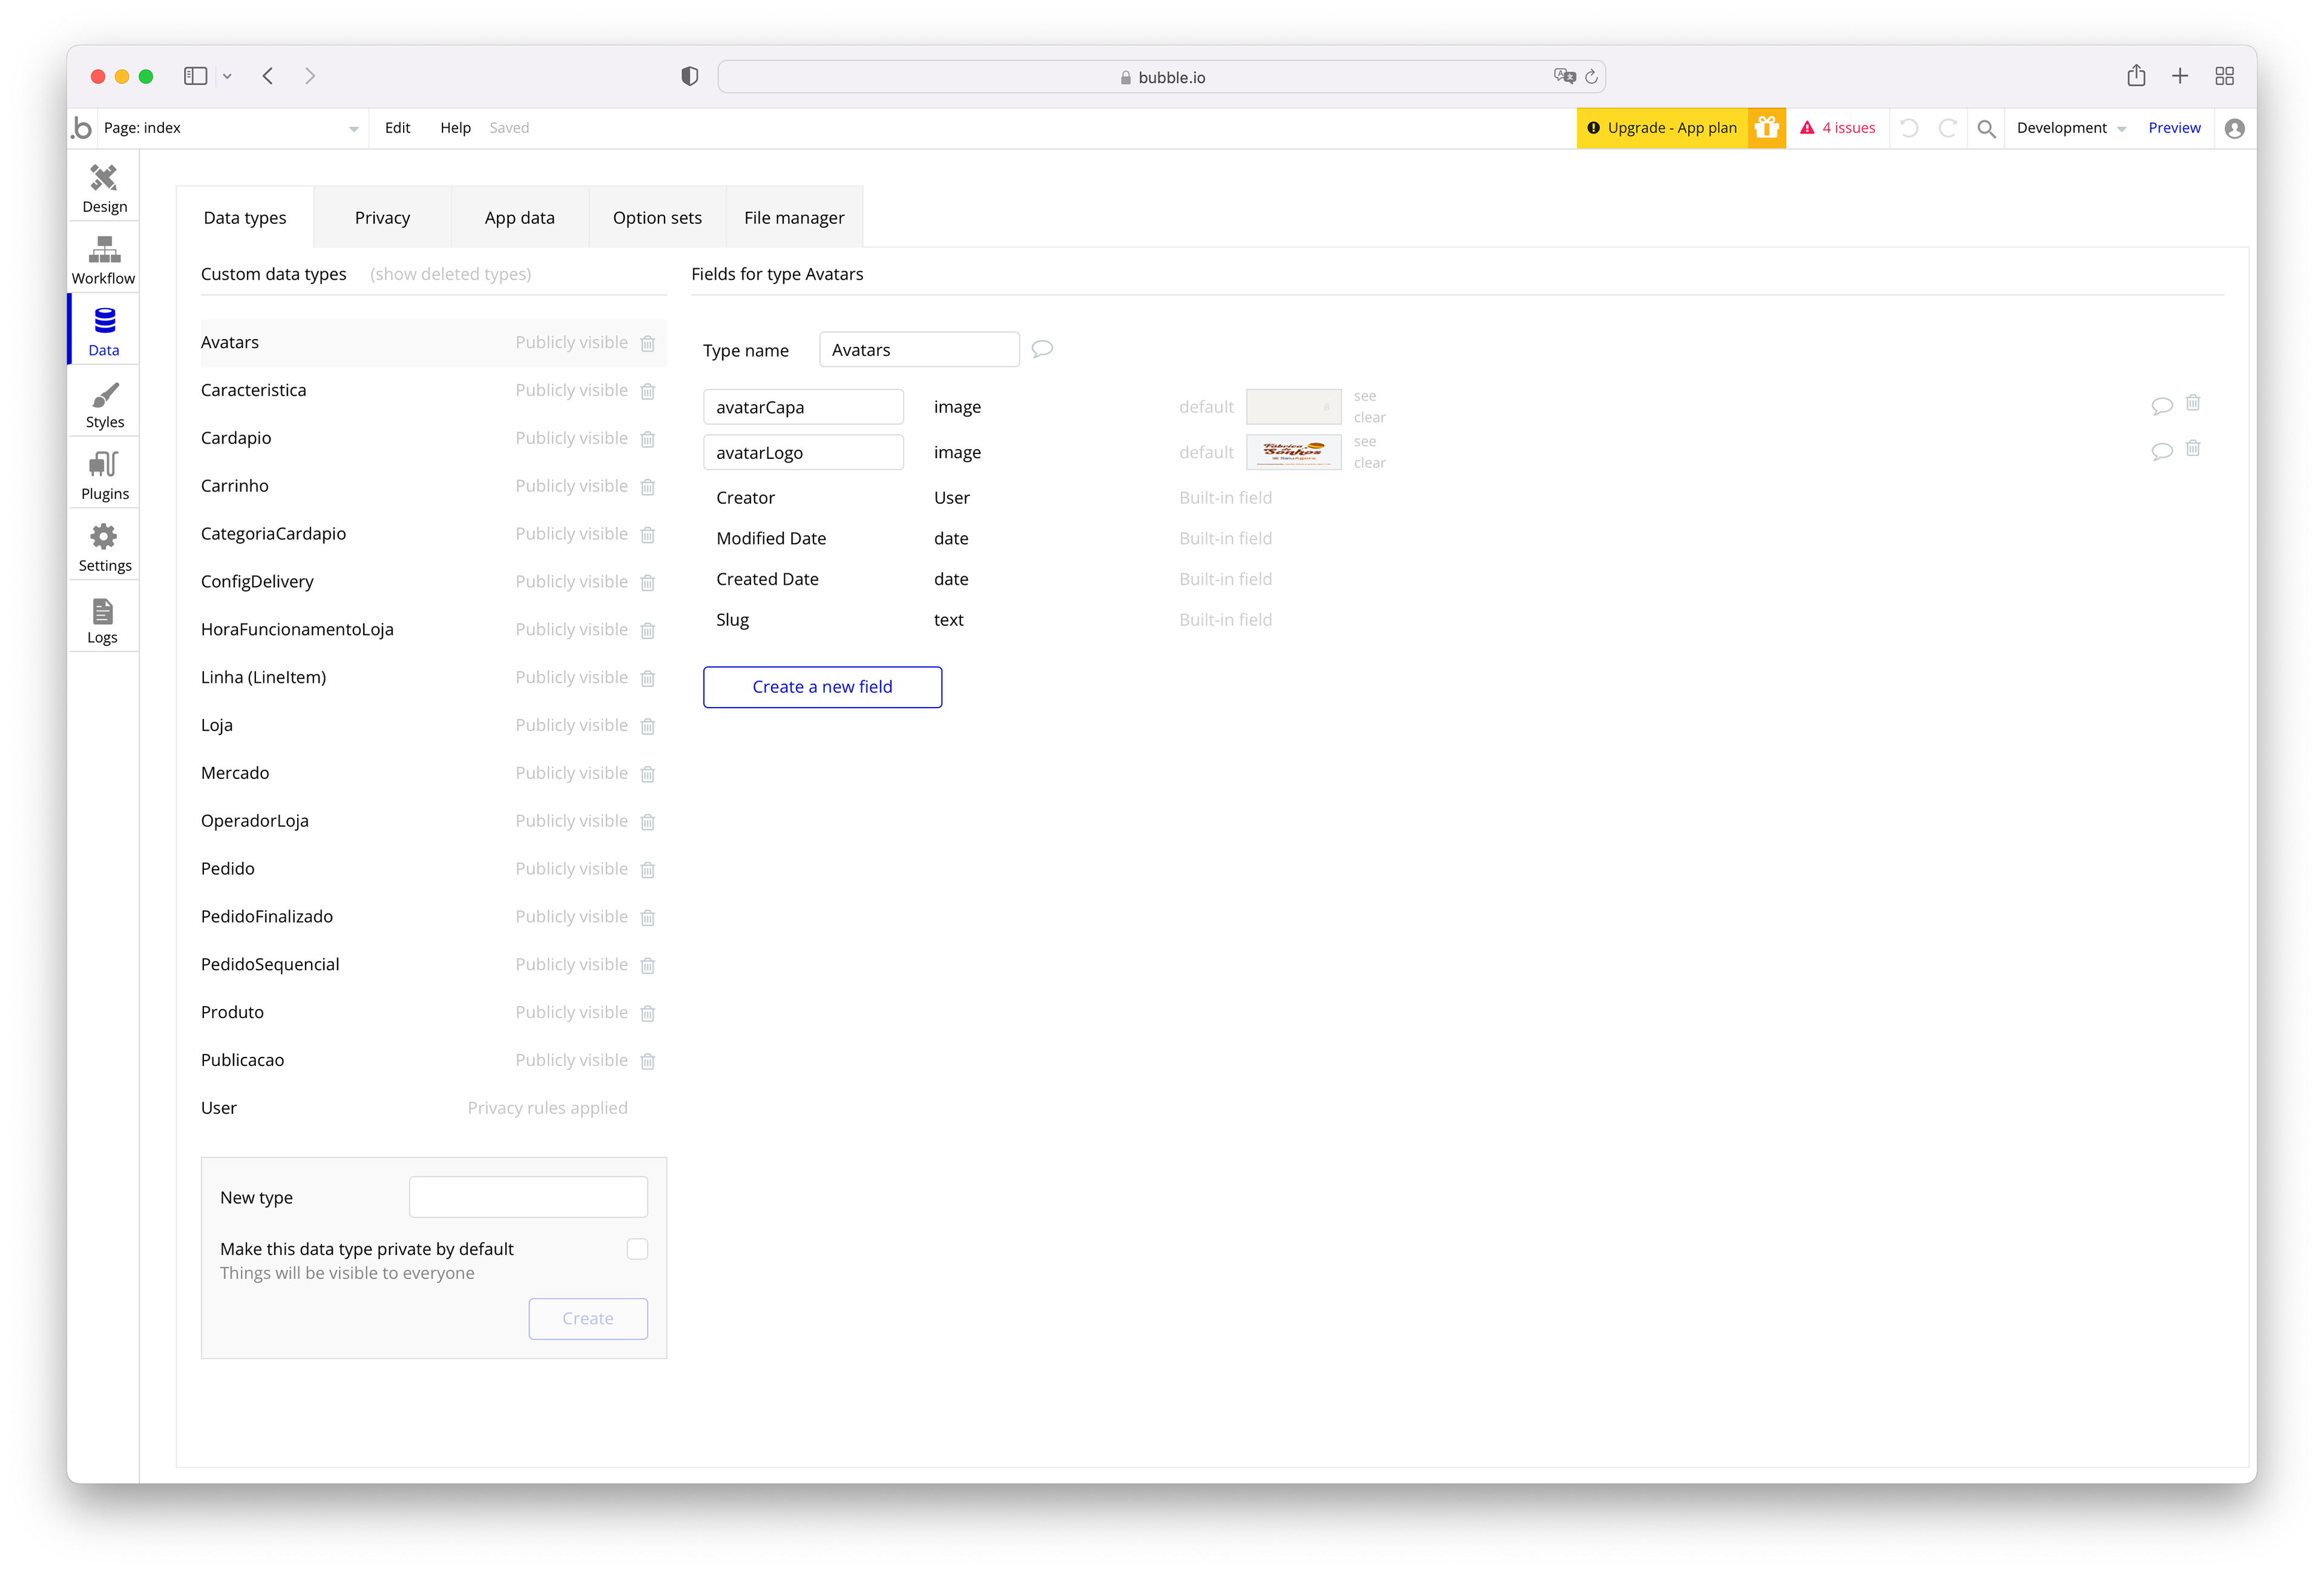Select the Mercado data type

click(x=433, y=773)
